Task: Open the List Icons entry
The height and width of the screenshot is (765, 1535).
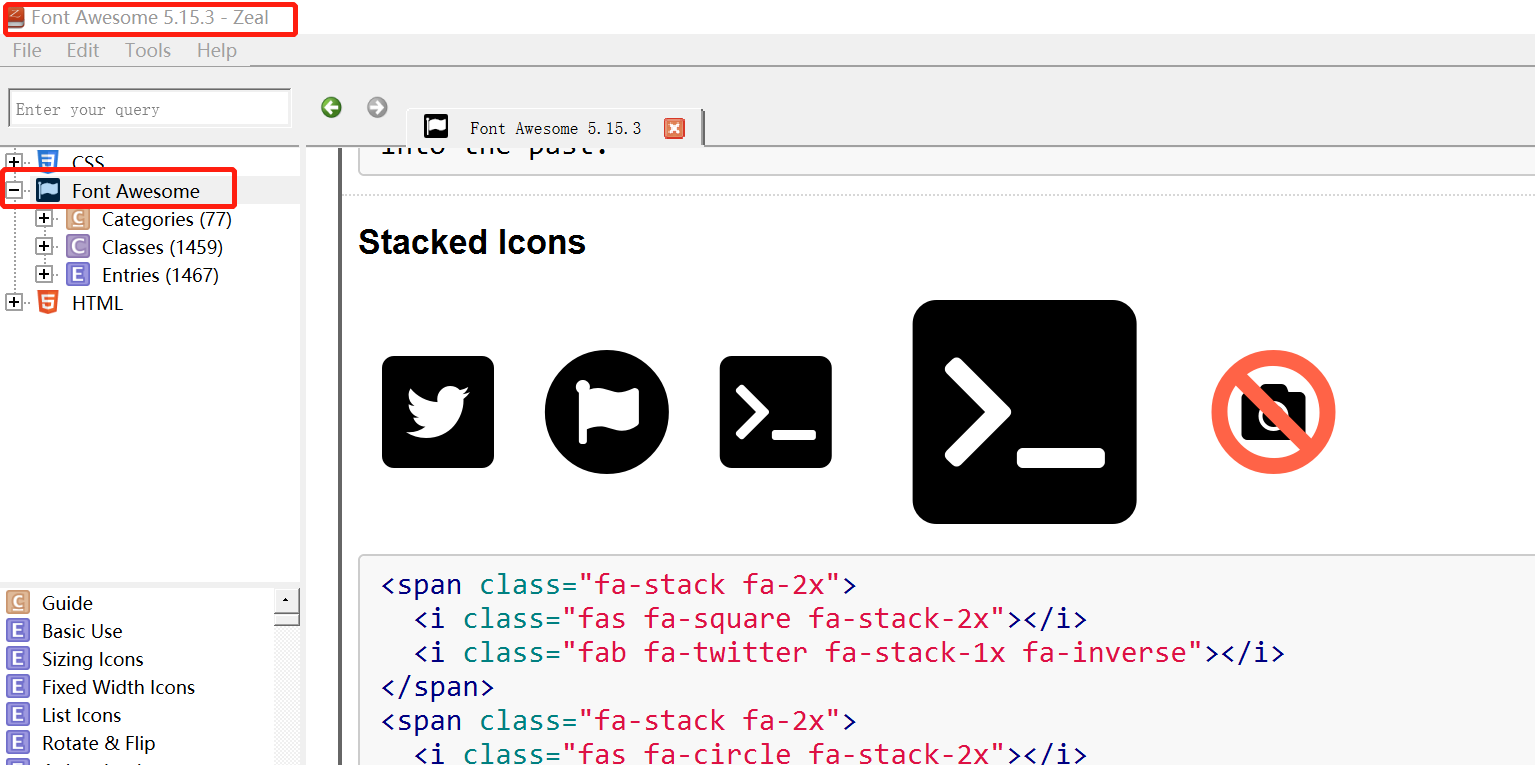Action: pos(81,714)
